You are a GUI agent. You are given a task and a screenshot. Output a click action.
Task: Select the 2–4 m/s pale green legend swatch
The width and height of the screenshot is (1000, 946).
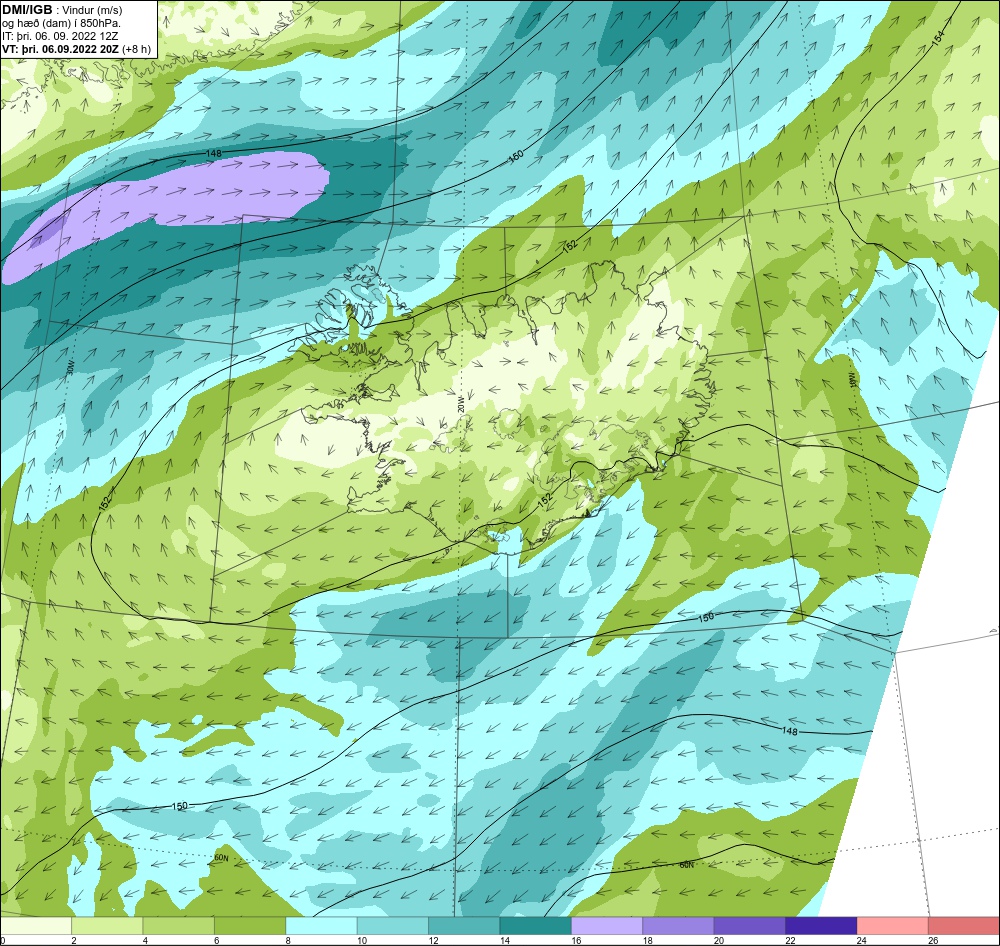point(107,926)
